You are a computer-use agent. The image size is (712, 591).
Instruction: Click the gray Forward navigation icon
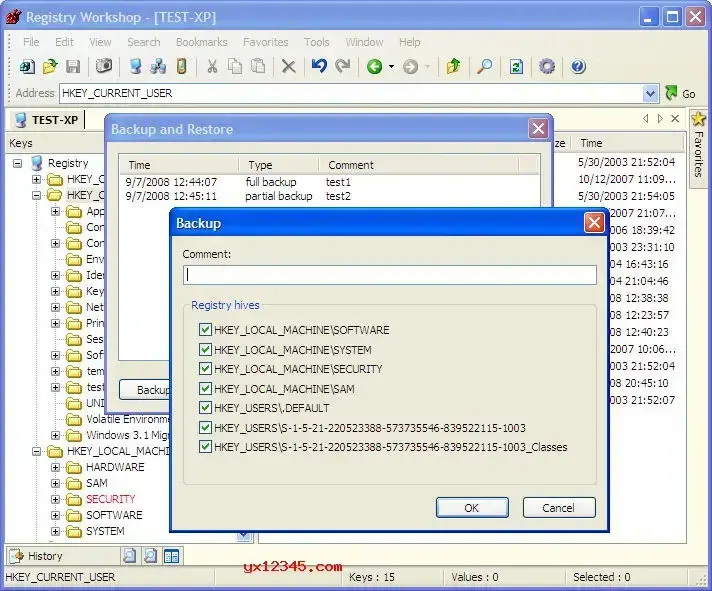point(410,67)
